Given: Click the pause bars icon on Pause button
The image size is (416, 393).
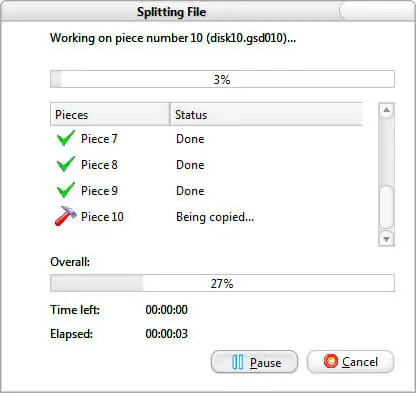Looking at the screenshot, I should (237, 362).
